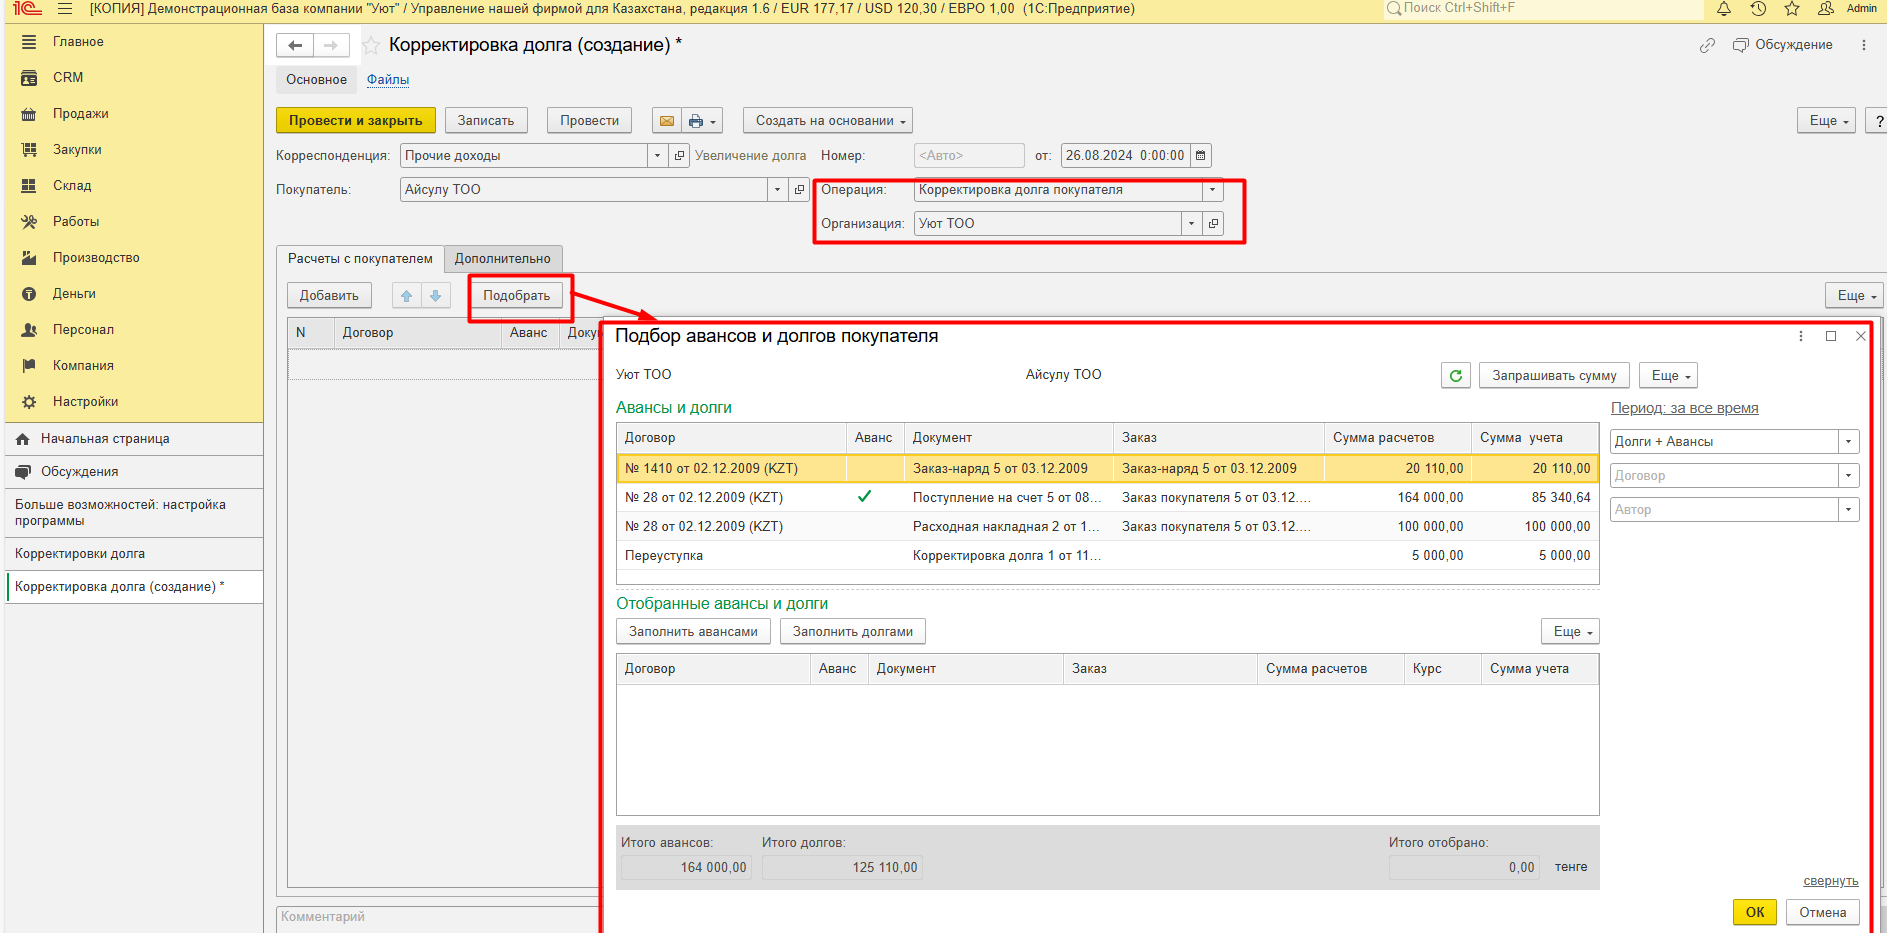Click the Заполнить авансами button
The width and height of the screenshot is (1887, 933).
click(x=693, y=632)
